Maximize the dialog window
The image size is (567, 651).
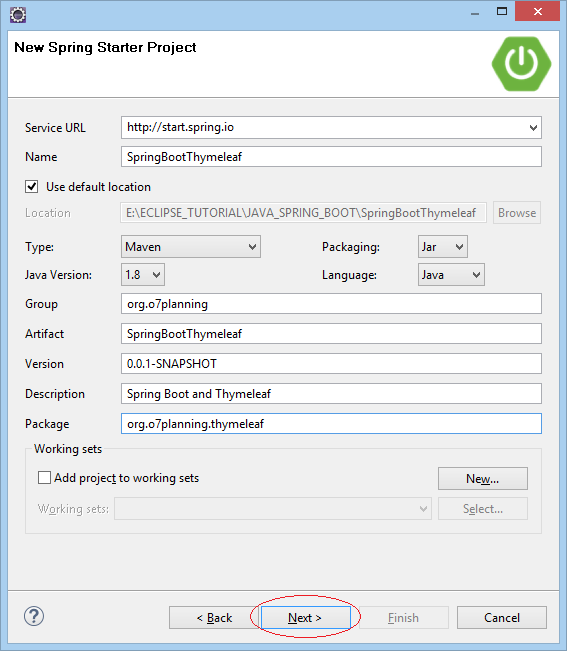(502, 11)
